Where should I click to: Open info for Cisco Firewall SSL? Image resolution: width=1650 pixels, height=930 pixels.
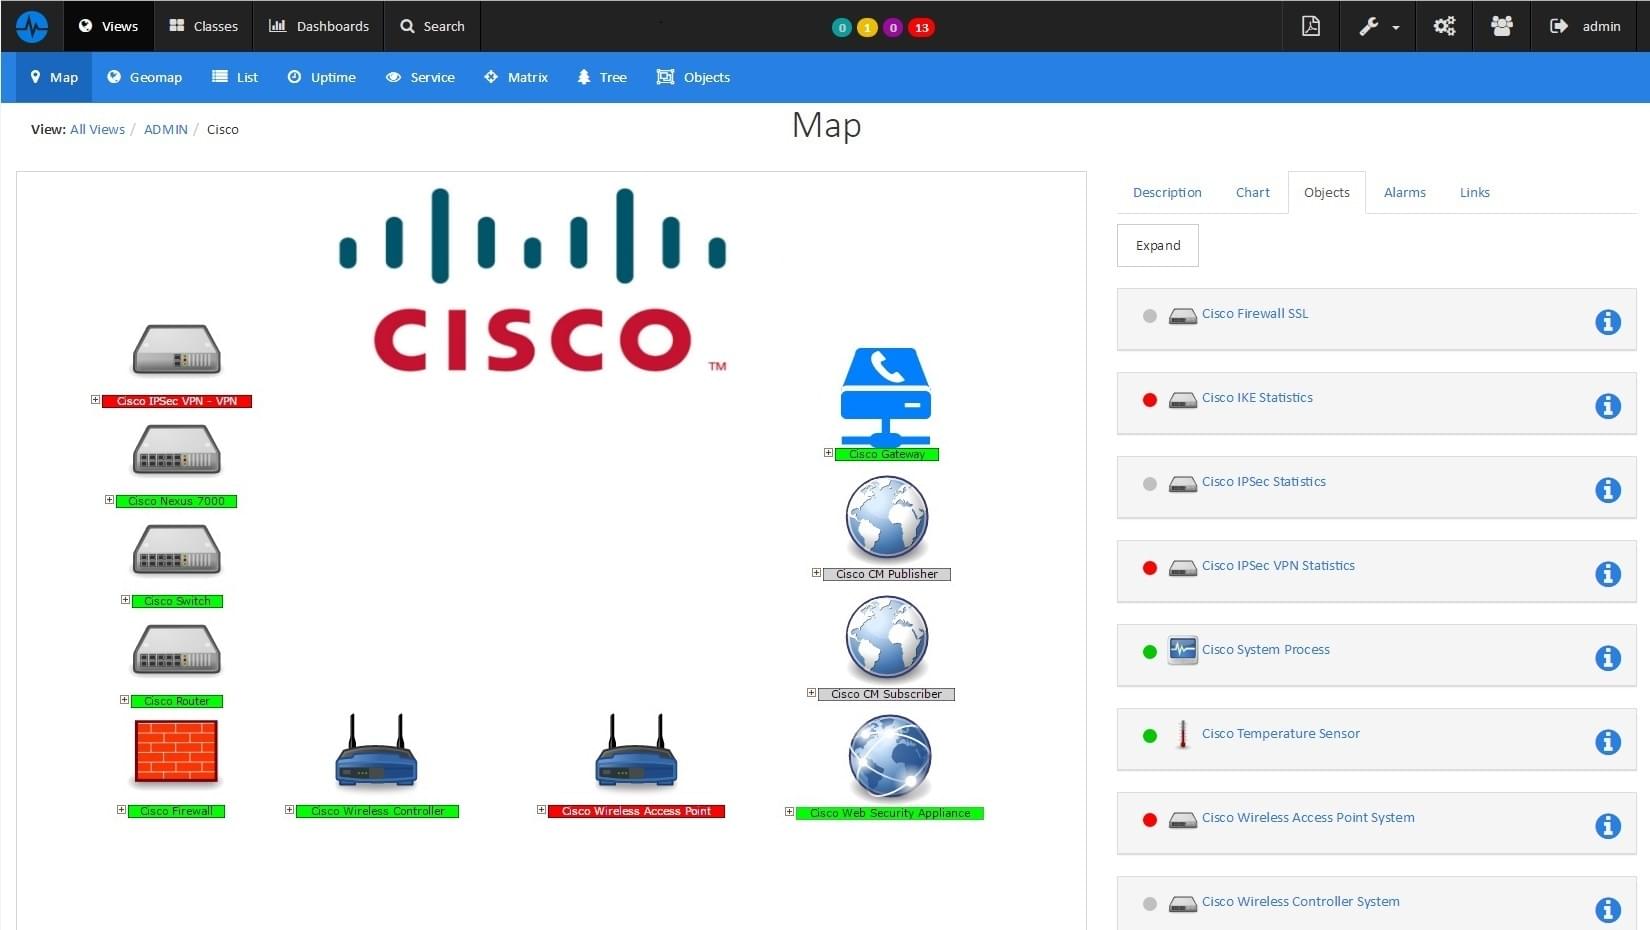click(x=1607, y=322)
